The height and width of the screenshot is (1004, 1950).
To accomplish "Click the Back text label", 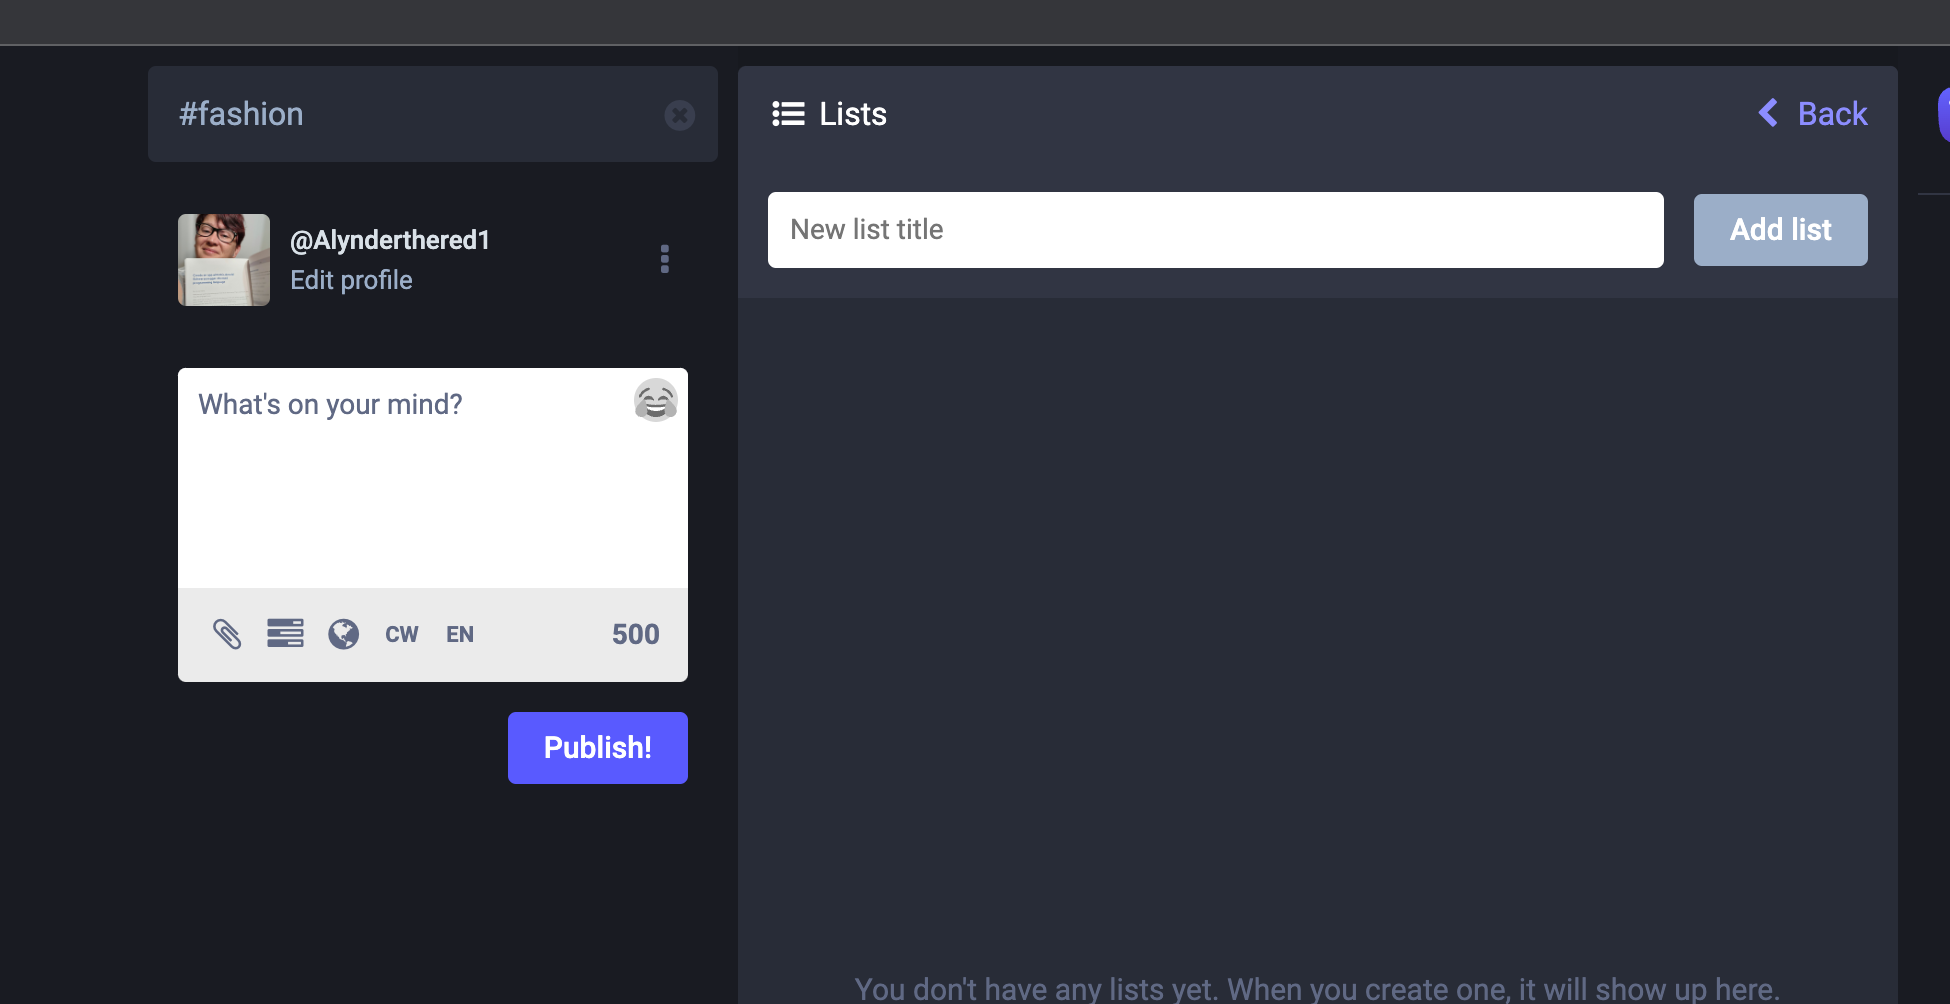I will click(1832, 114).
